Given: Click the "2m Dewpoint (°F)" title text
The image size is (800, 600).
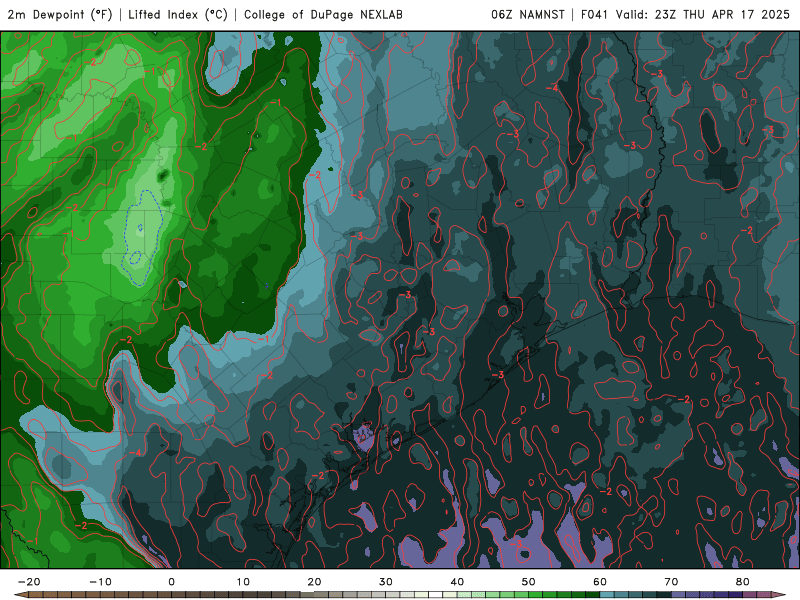Looking at the screenshot, I should (60, 14).
